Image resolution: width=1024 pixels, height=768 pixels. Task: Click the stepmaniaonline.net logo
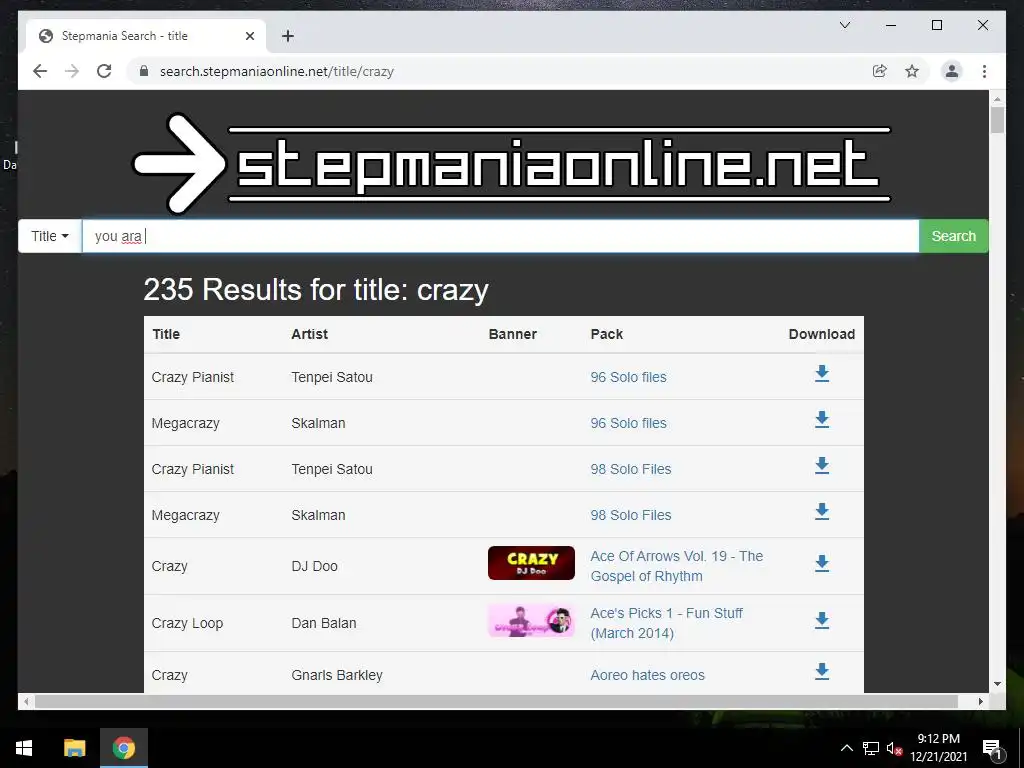tap(512, 163)
